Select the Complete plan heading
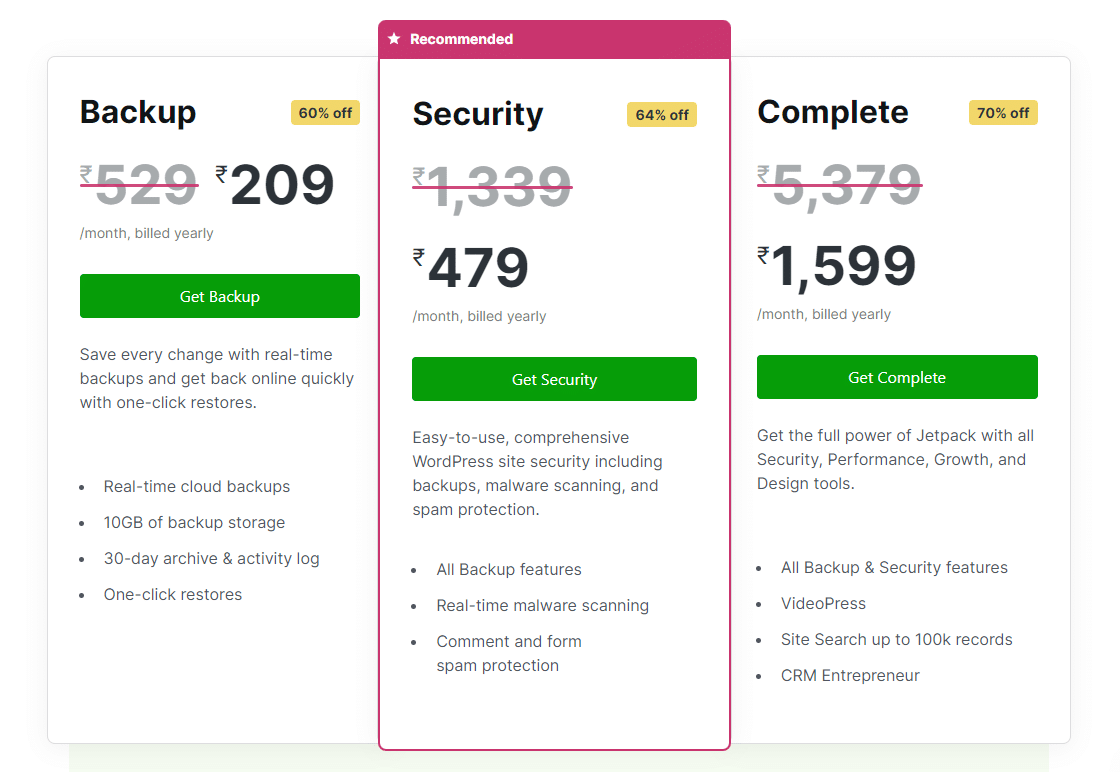The width and height of the screenshot is (1120, 772). click(833, 112)
